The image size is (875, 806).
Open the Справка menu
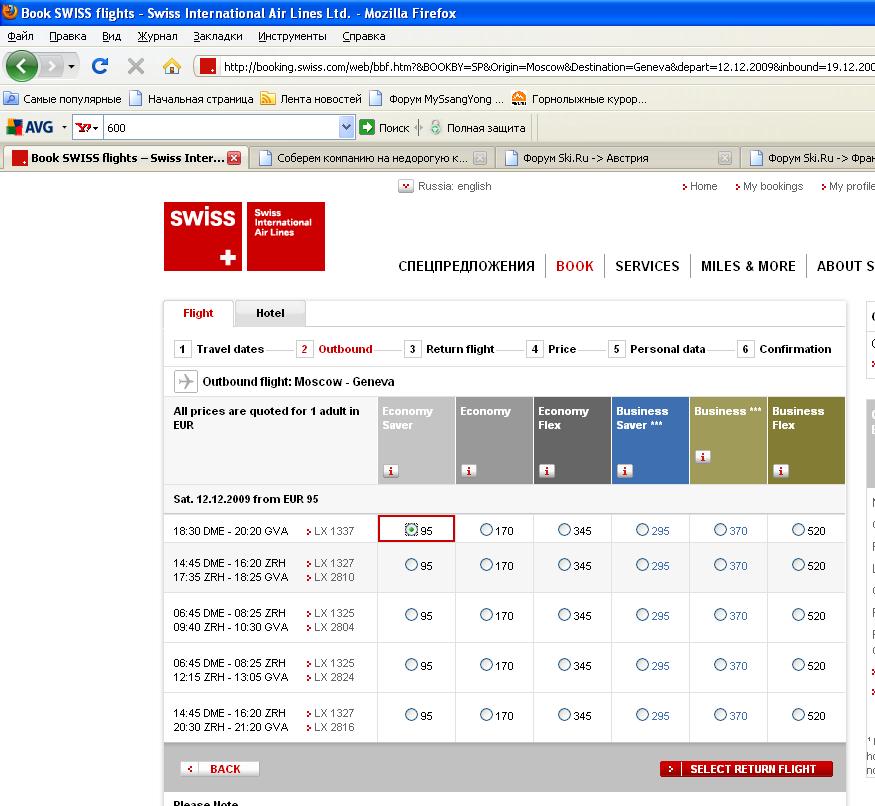(x=363, y=36)
